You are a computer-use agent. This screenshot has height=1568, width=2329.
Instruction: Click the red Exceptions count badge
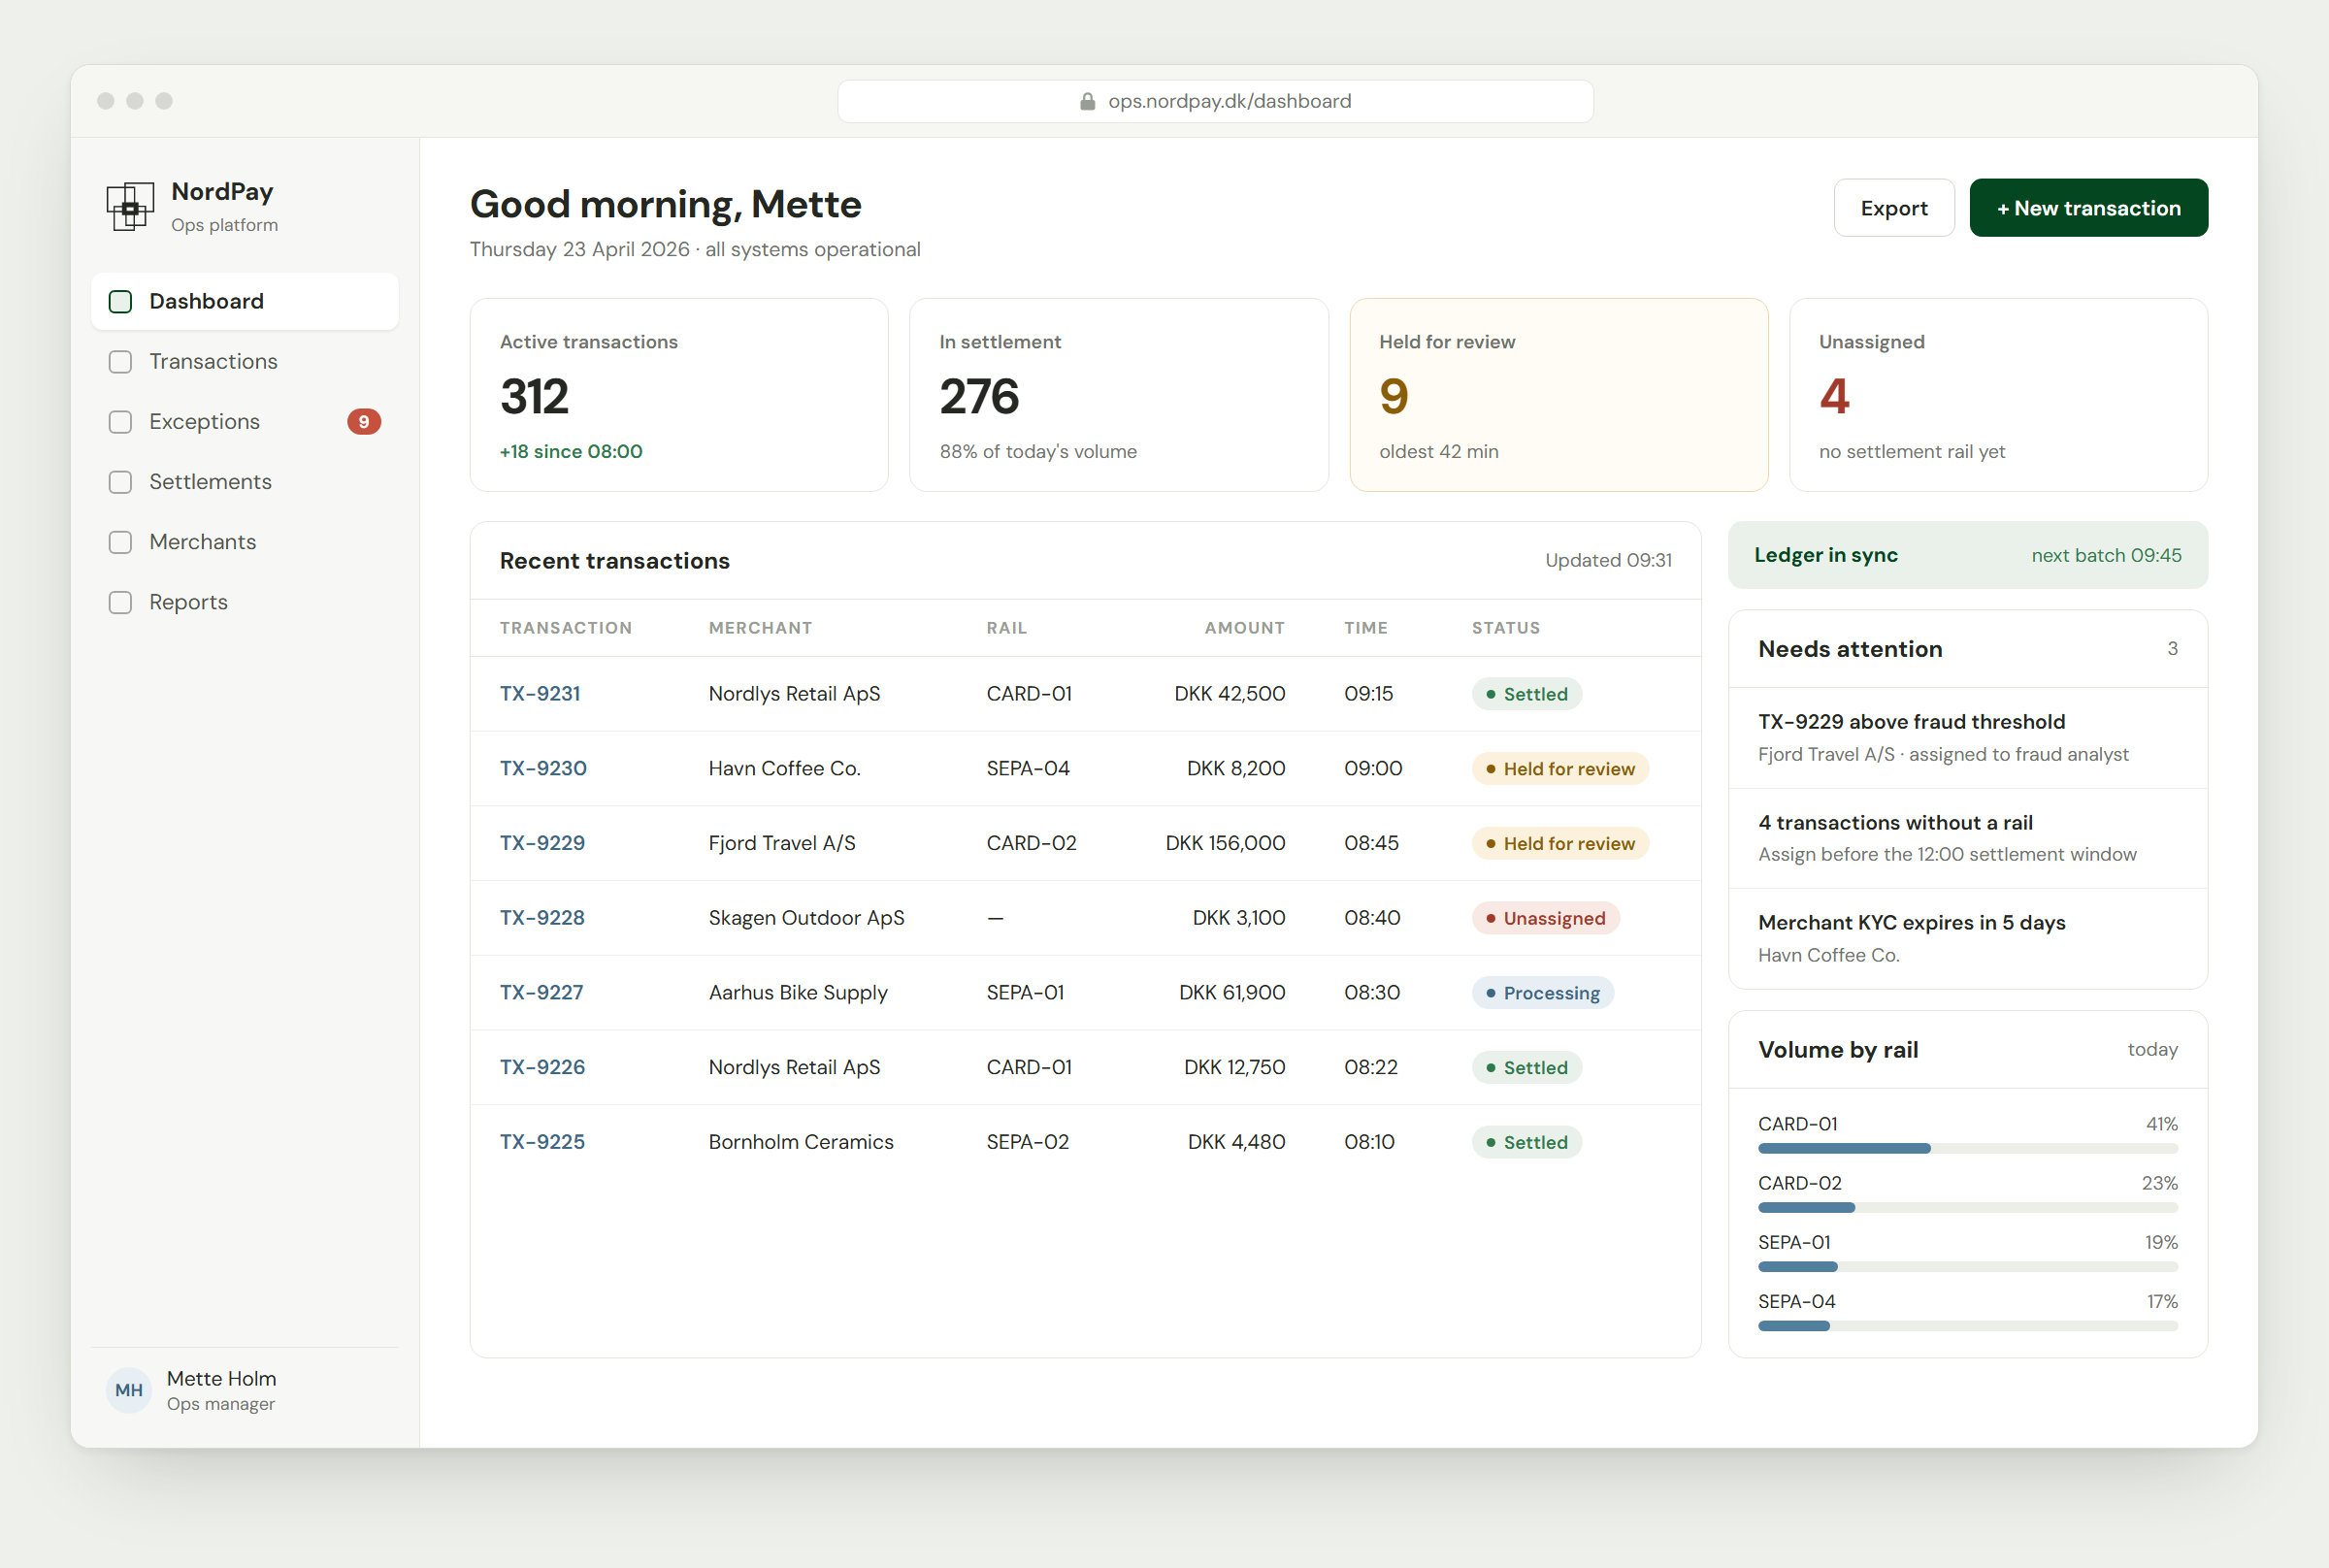[x=364, y=421]
